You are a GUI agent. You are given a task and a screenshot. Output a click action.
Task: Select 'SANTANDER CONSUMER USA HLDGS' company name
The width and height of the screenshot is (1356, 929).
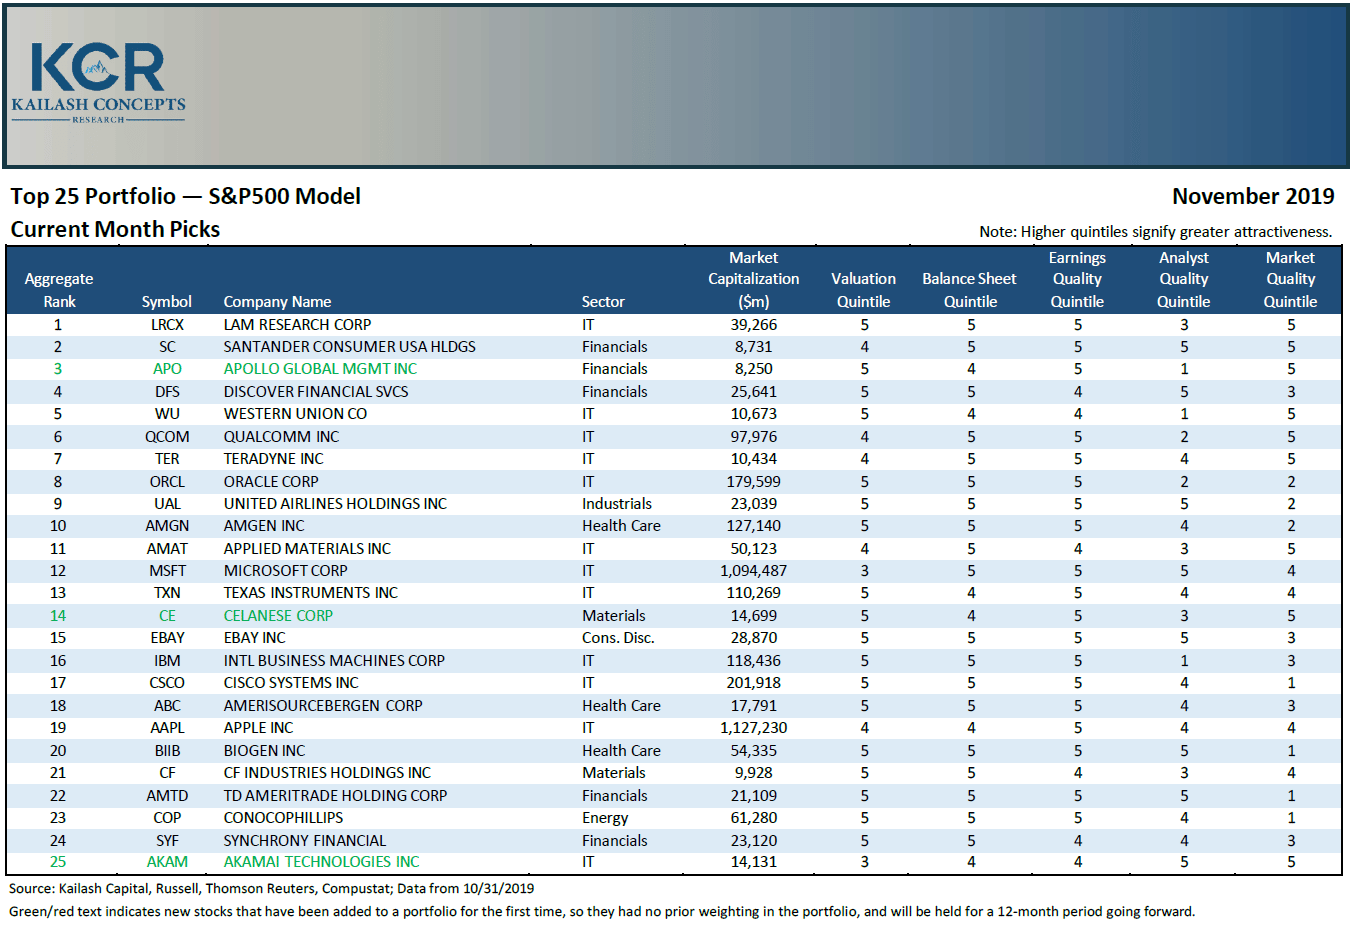point(350,347)
